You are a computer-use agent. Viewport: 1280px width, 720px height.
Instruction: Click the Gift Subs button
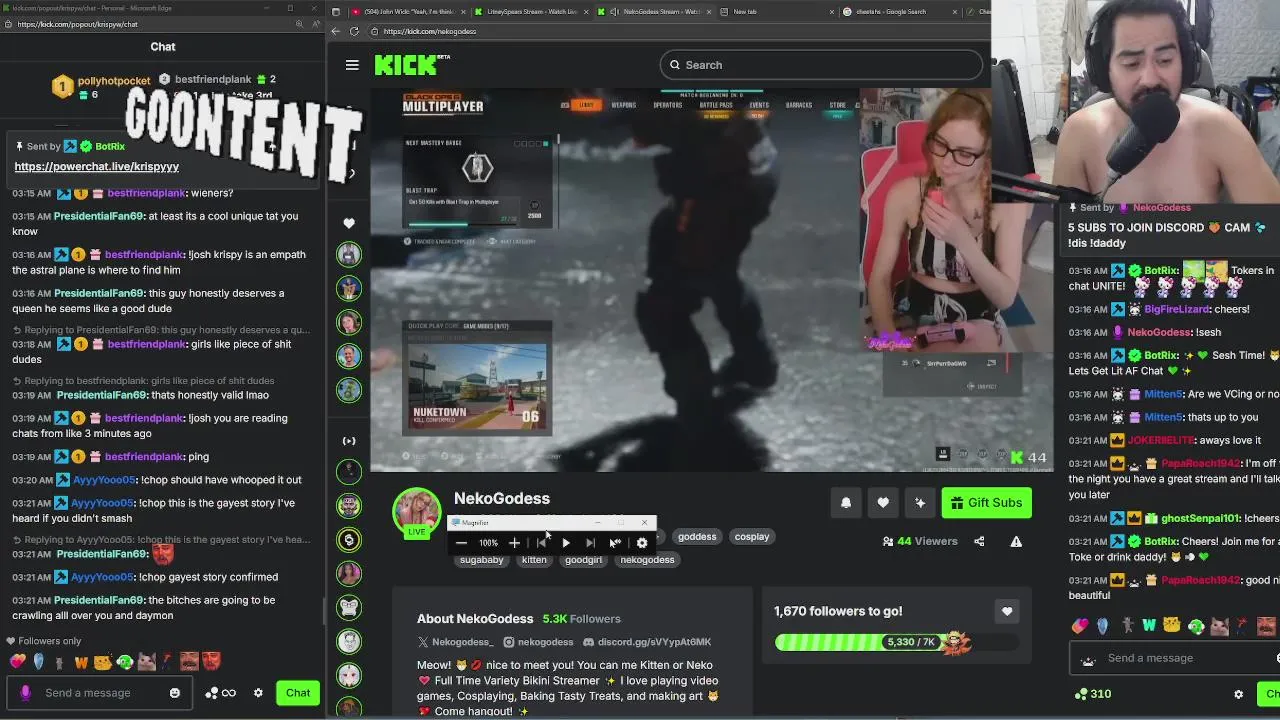point(986,503)
